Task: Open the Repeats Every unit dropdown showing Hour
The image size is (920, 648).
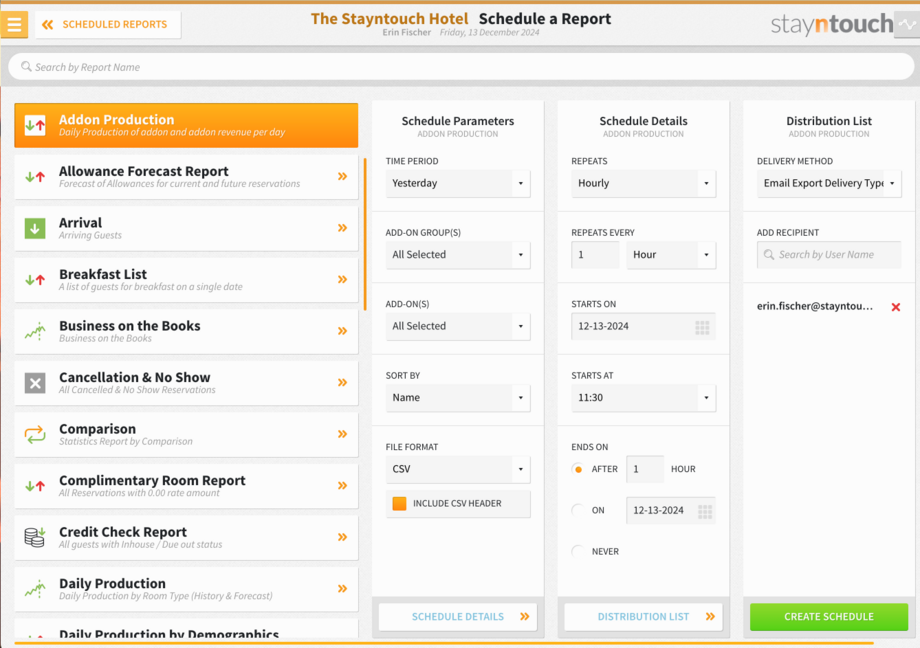Action: click(671, 255)
